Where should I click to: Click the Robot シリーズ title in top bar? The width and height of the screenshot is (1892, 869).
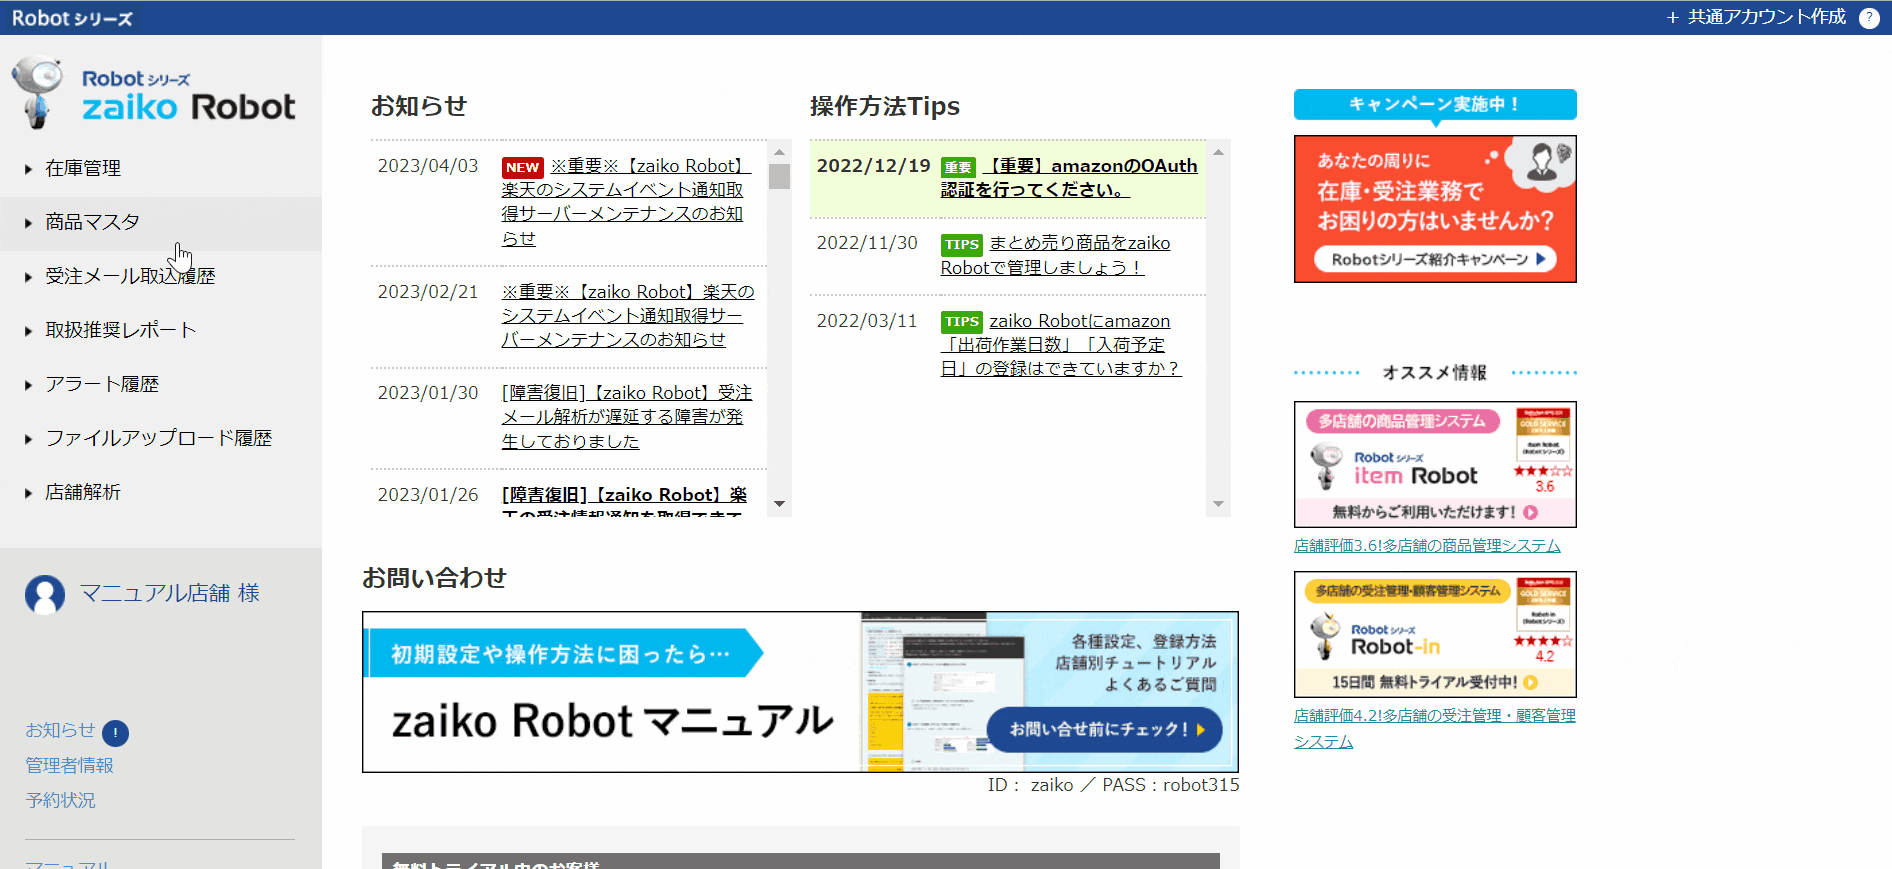pyautogui.click(x=72, y=18)
